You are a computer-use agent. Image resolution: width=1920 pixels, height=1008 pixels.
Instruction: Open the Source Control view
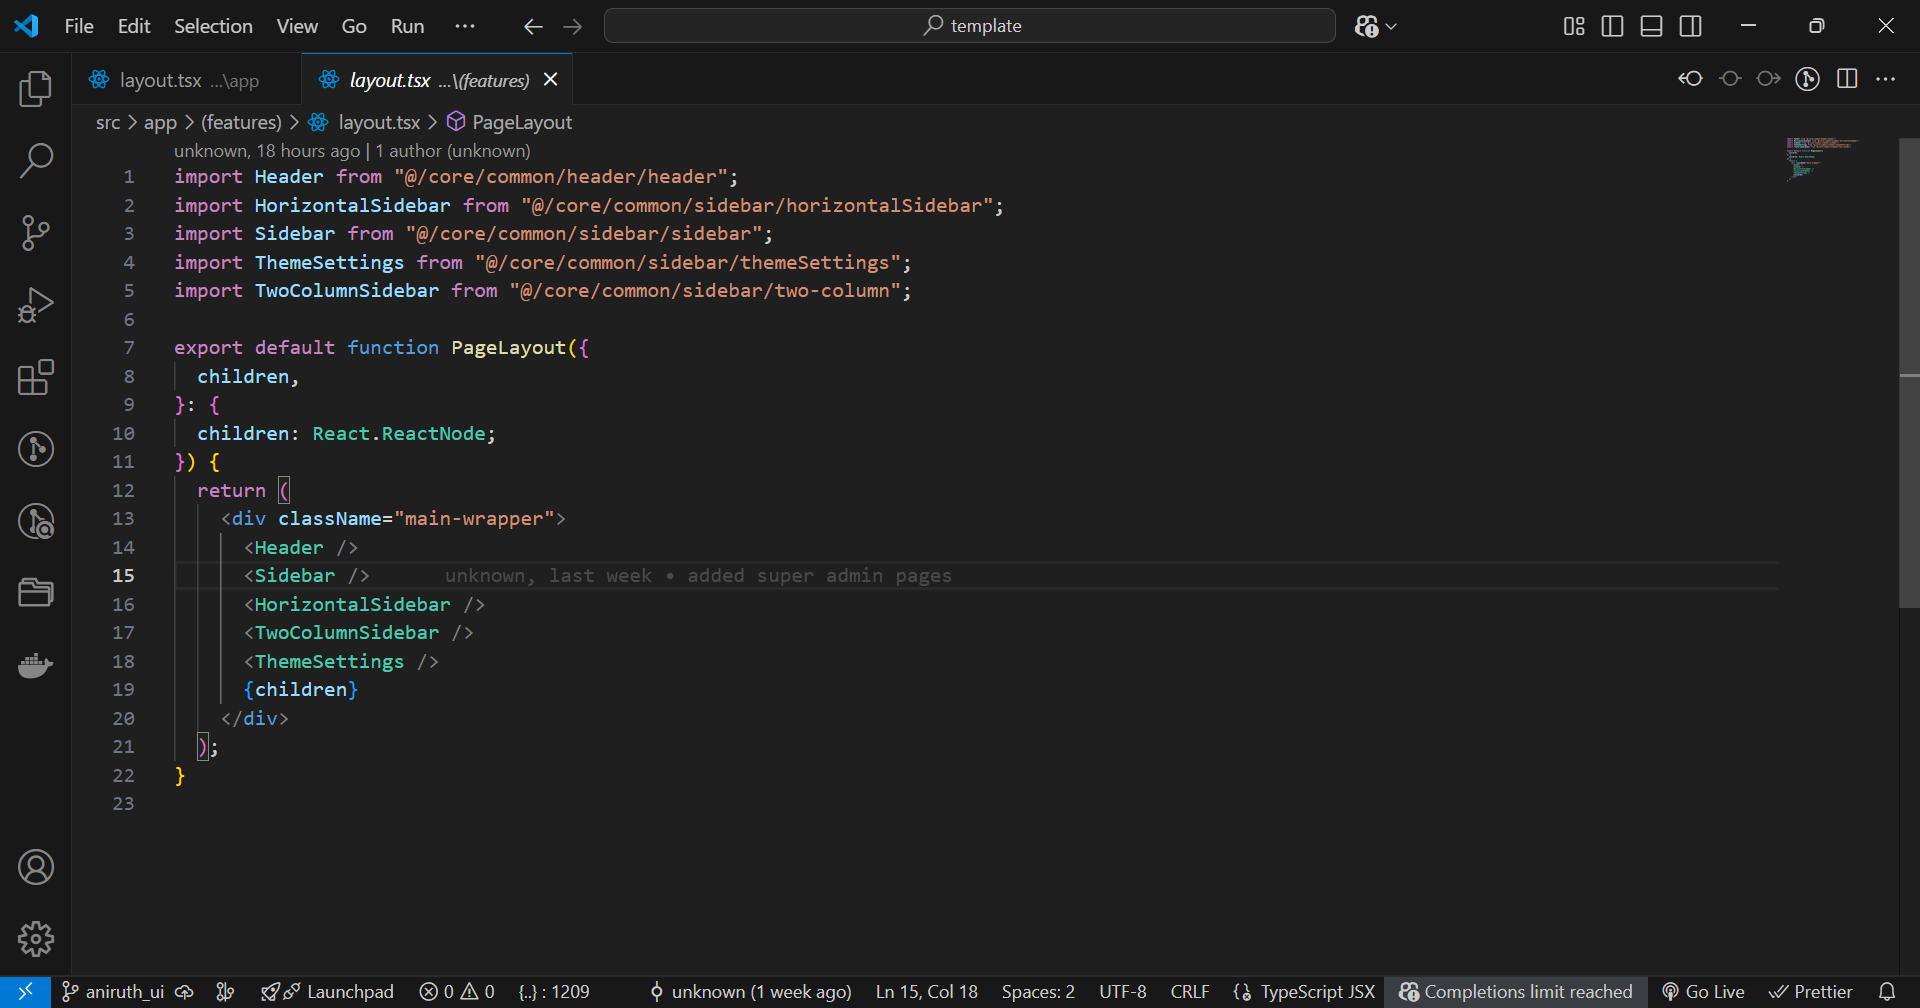36,233
